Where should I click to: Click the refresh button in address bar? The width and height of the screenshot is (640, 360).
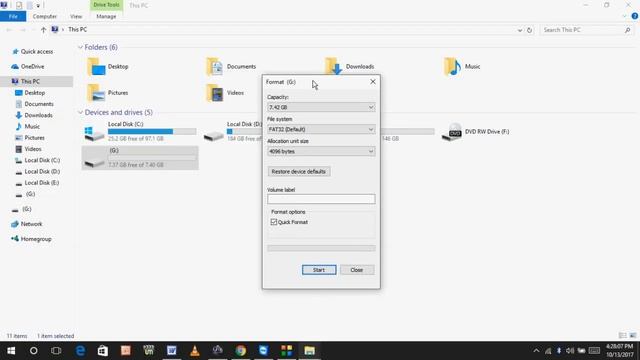pyautogui.click(x=529, y=30)
